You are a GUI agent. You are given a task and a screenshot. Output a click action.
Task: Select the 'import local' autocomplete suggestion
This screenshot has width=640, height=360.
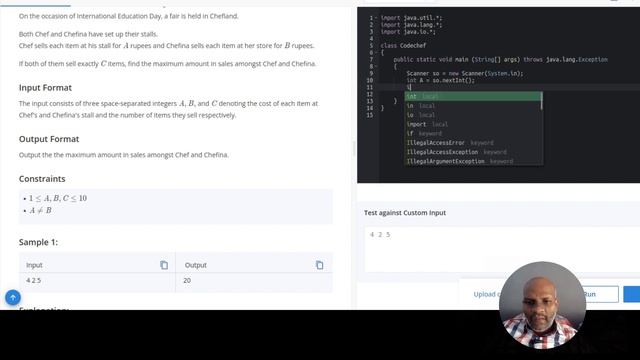click(x=473, y=124)
